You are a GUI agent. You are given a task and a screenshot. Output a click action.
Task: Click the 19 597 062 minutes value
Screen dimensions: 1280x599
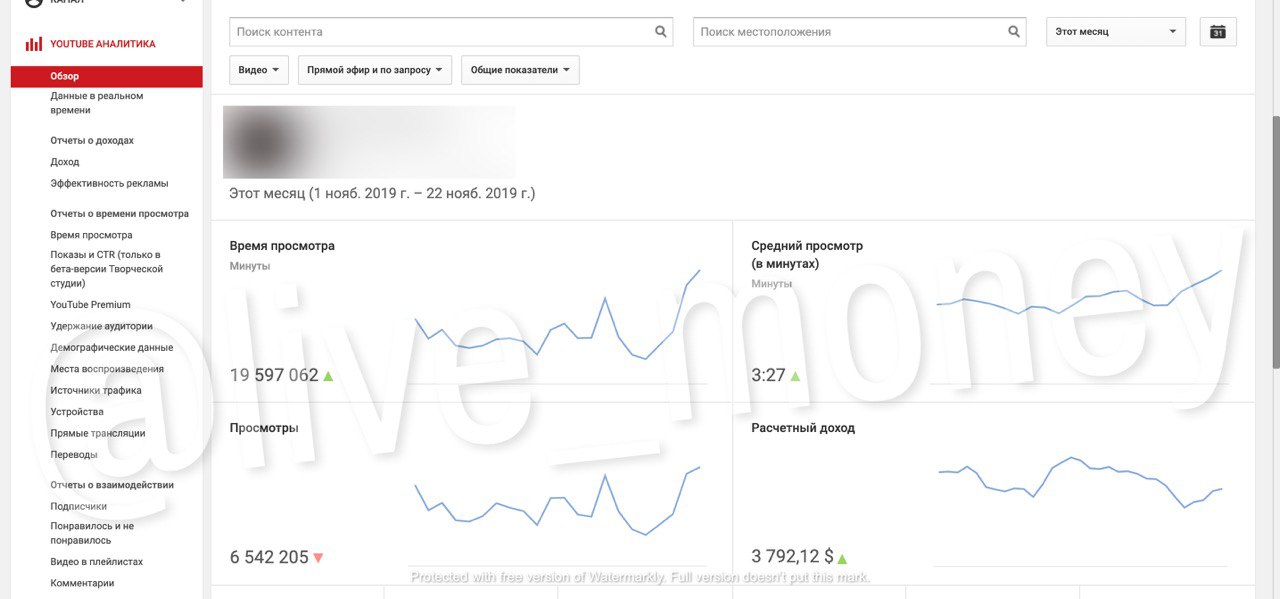coord(274,376)
